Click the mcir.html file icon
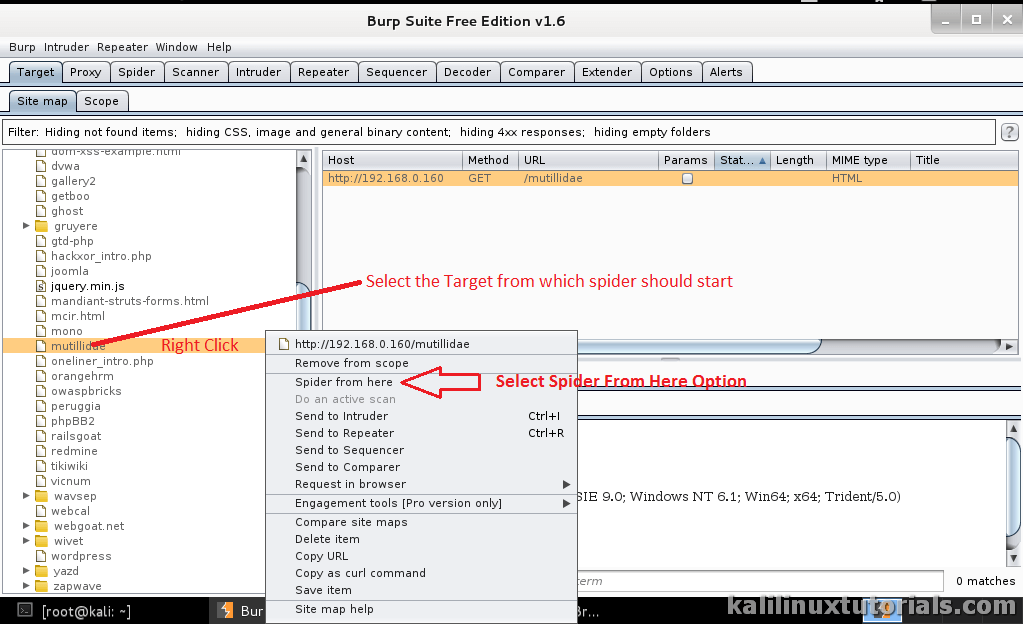 [40, 316]
